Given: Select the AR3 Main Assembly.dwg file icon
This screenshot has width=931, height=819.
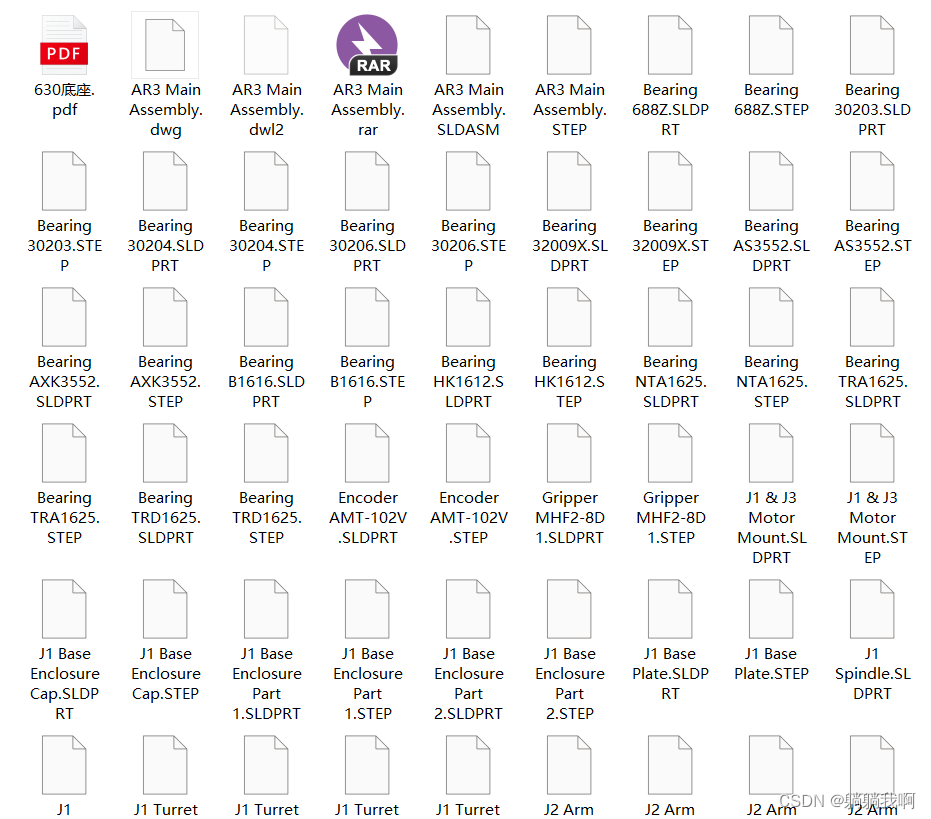Looking at the screenshot, I should [165, 45].
